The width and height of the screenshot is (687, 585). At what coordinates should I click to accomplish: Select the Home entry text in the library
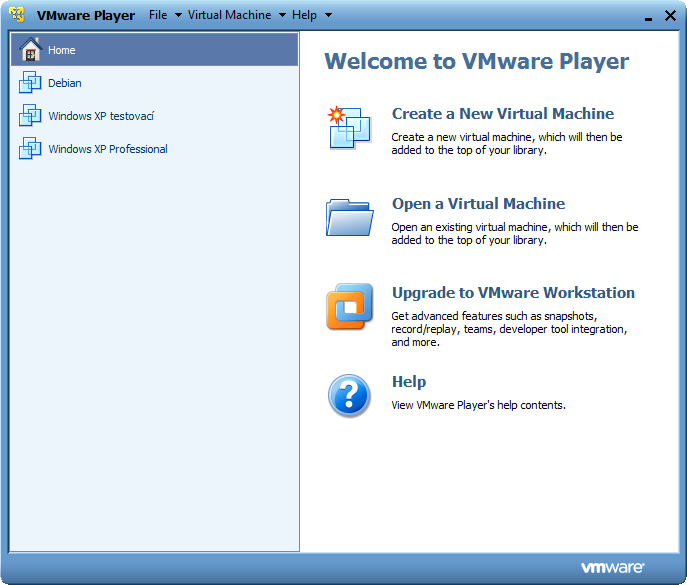(62, 50)
